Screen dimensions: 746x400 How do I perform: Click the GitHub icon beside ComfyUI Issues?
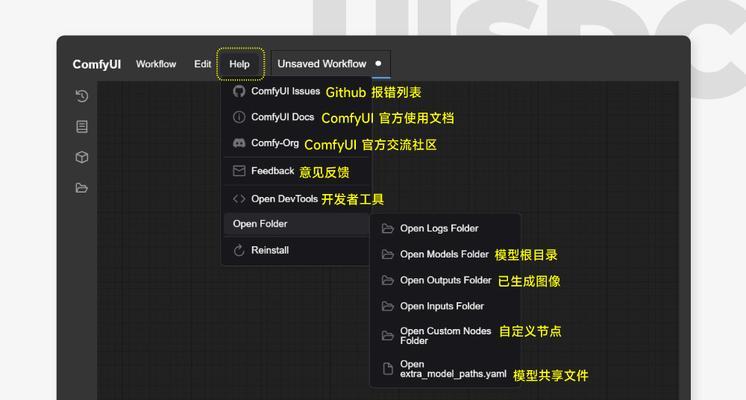coord(239,91)
